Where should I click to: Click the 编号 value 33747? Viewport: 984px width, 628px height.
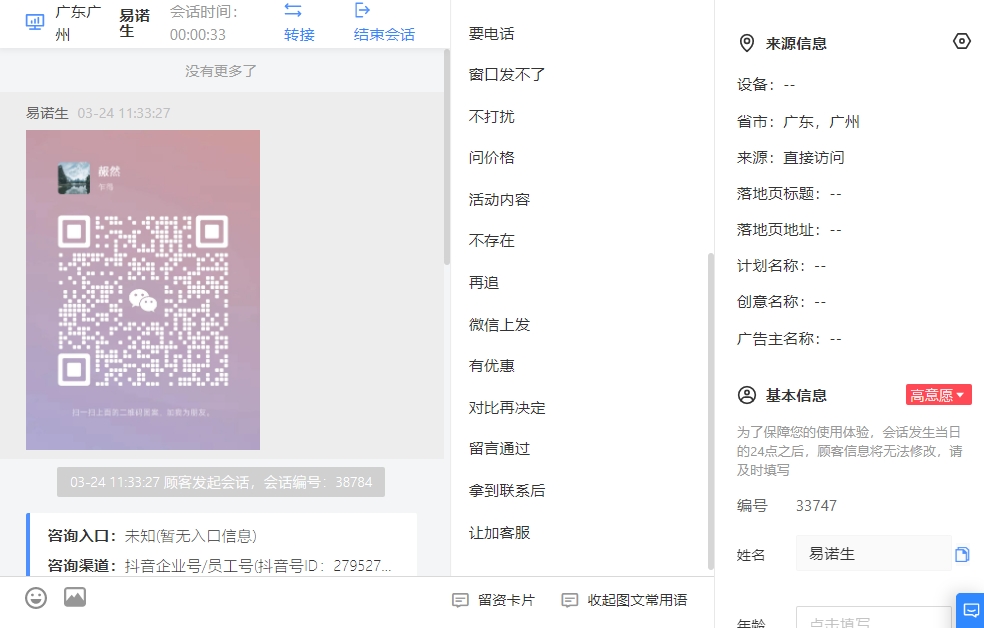click(816, 506)
